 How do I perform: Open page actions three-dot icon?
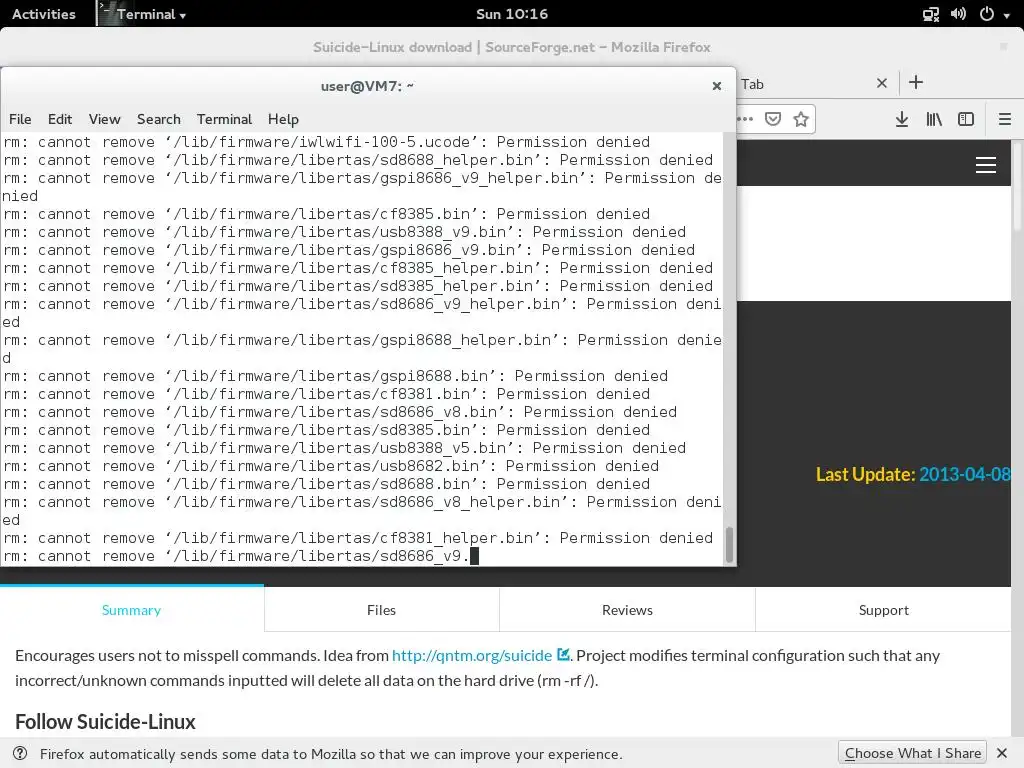point(745,119)
